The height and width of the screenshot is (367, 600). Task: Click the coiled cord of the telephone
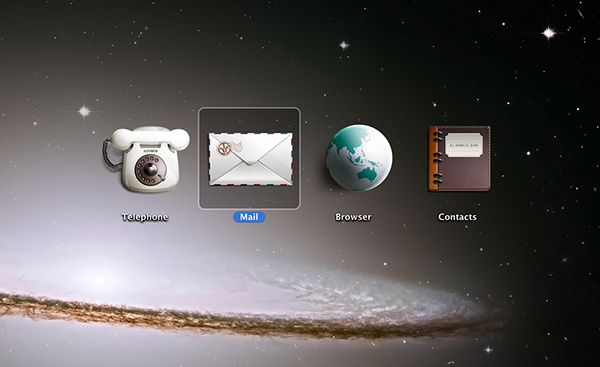pos(108,154)
